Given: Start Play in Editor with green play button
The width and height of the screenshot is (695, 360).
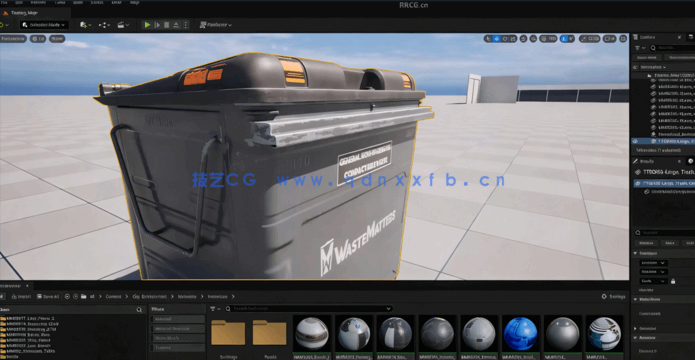Looking at the screenshot, I should [x=148, y=25].
